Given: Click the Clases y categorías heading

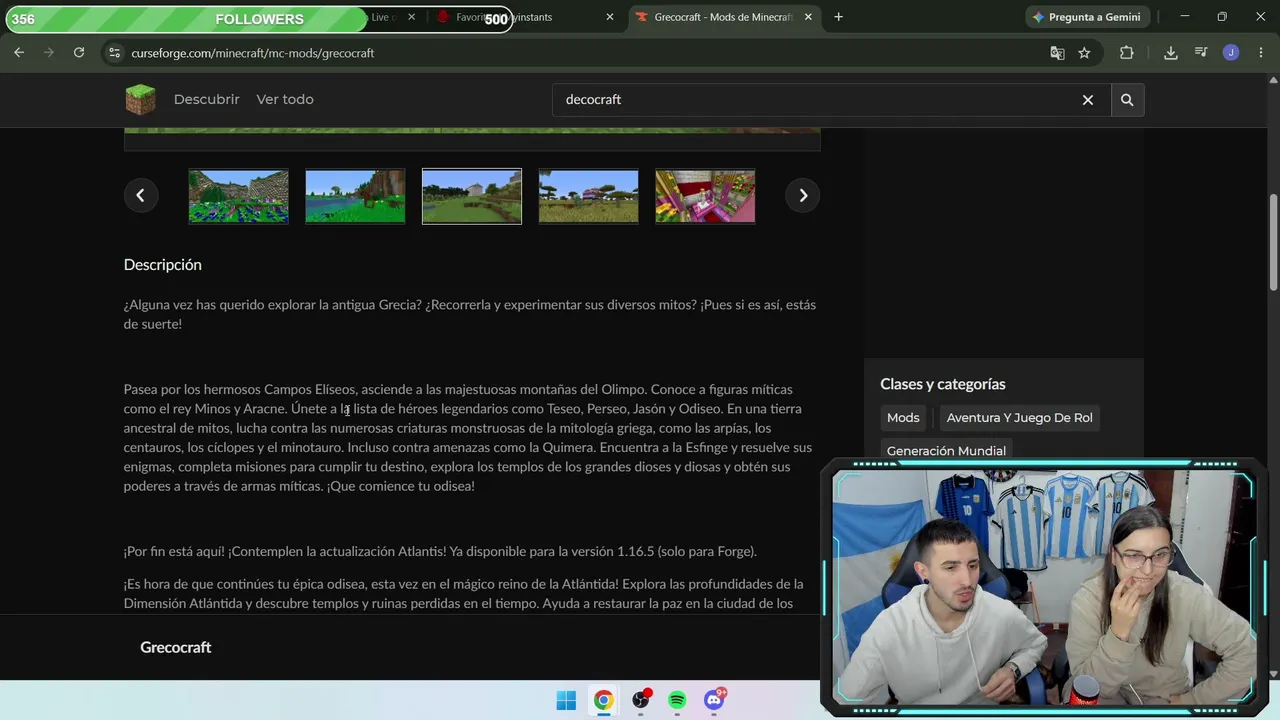Looking at the screenshot, I should point(943,384).
